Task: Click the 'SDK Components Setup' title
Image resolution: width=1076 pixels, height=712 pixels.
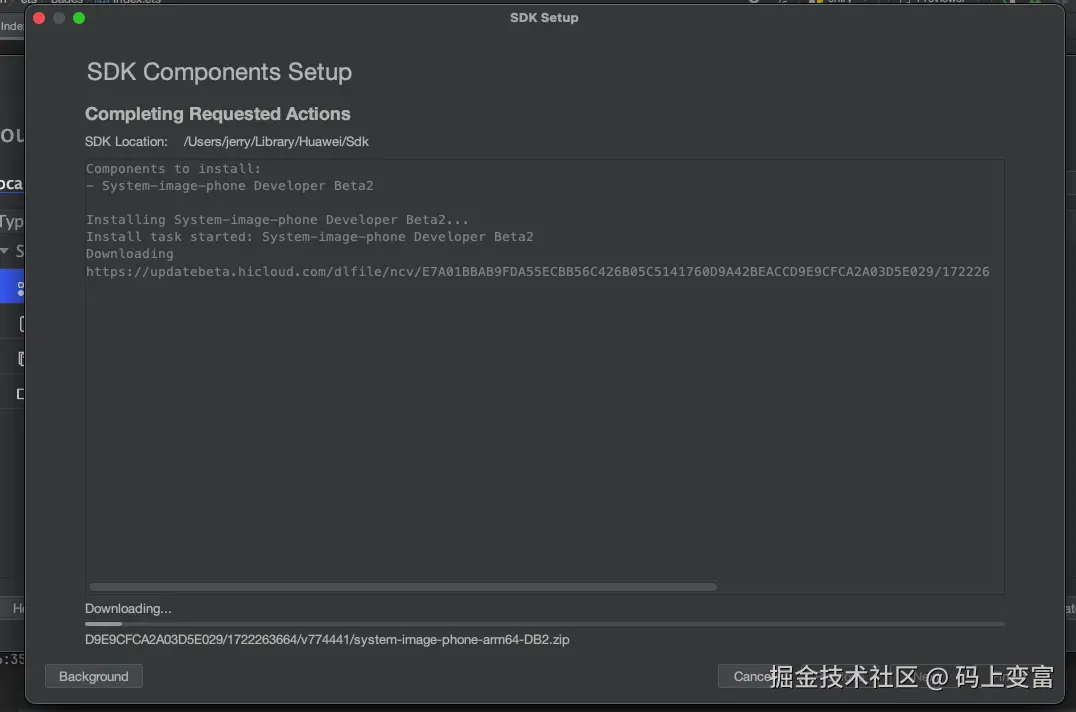Action: [219, 72]
